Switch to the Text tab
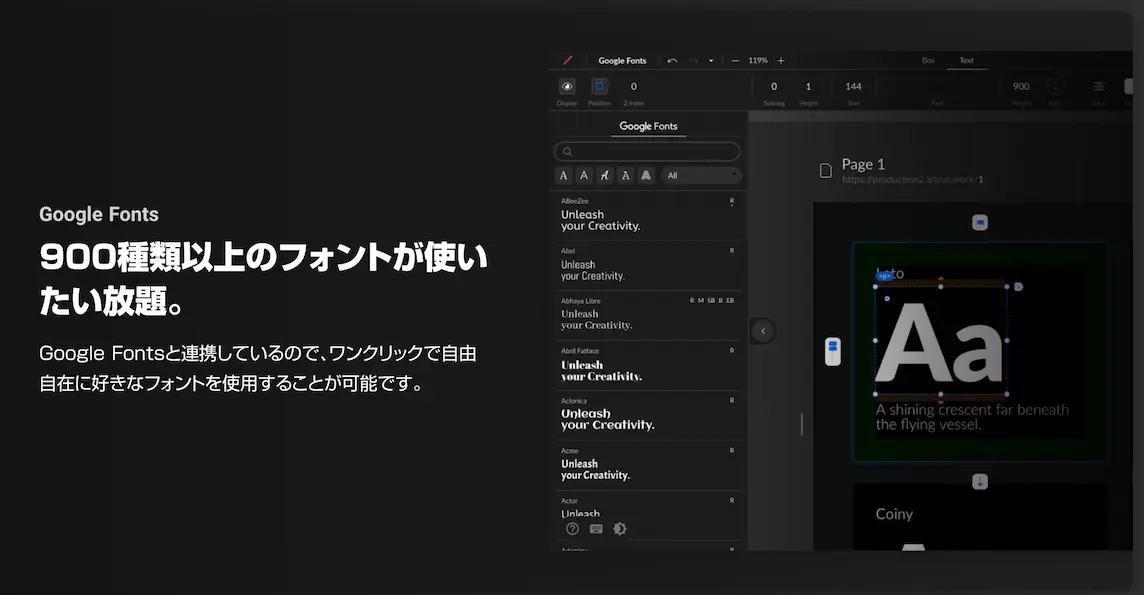Image resolution: width=1144 pixels, height=595 pixels. click(967, 61)
